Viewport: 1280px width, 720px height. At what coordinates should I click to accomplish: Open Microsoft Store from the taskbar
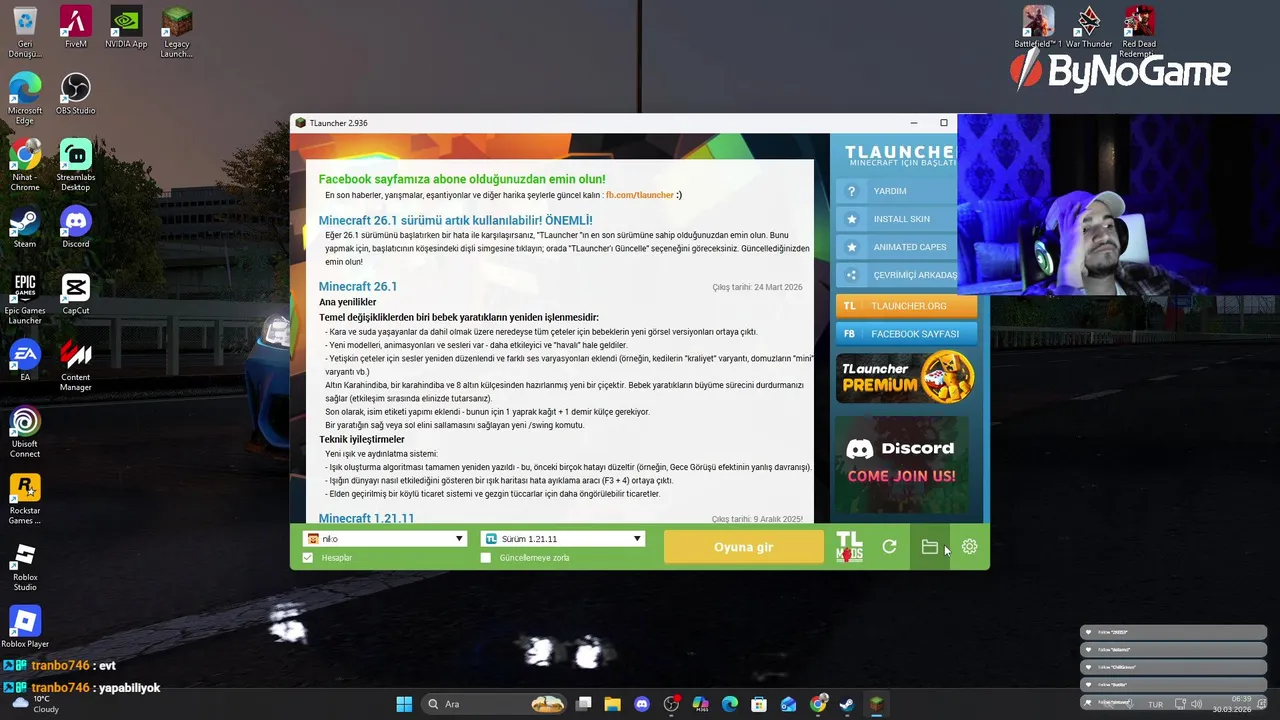coord(759,704)
